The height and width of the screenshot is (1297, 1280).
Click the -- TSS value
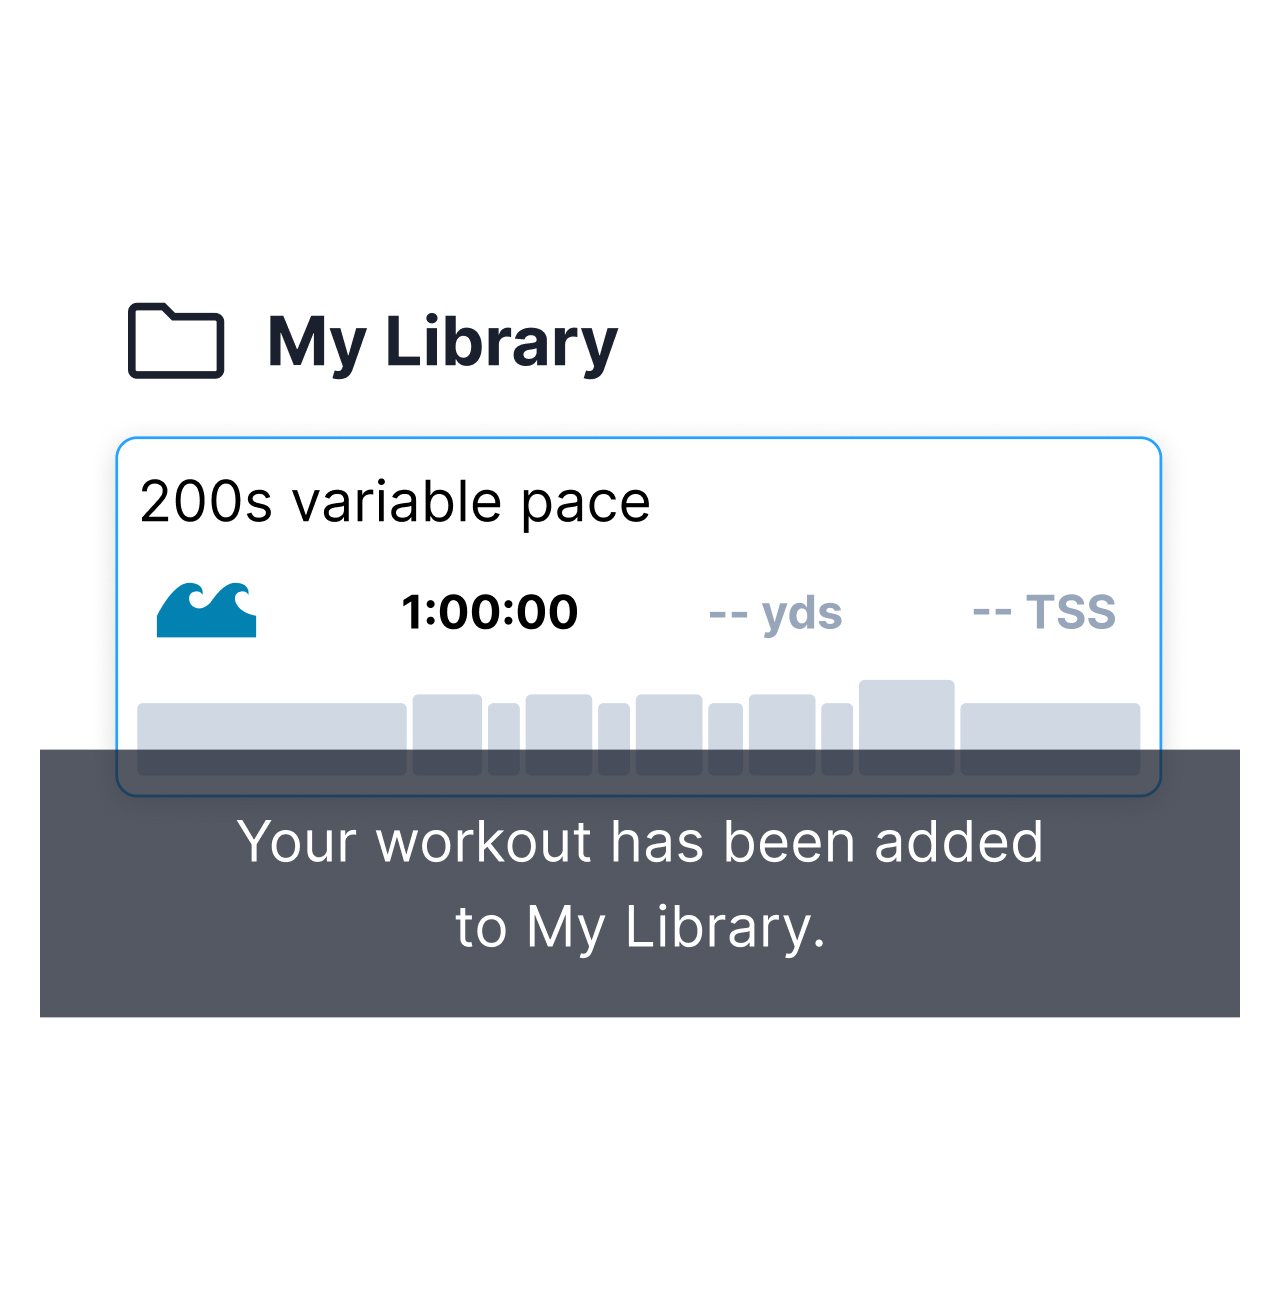(1044, 612)
